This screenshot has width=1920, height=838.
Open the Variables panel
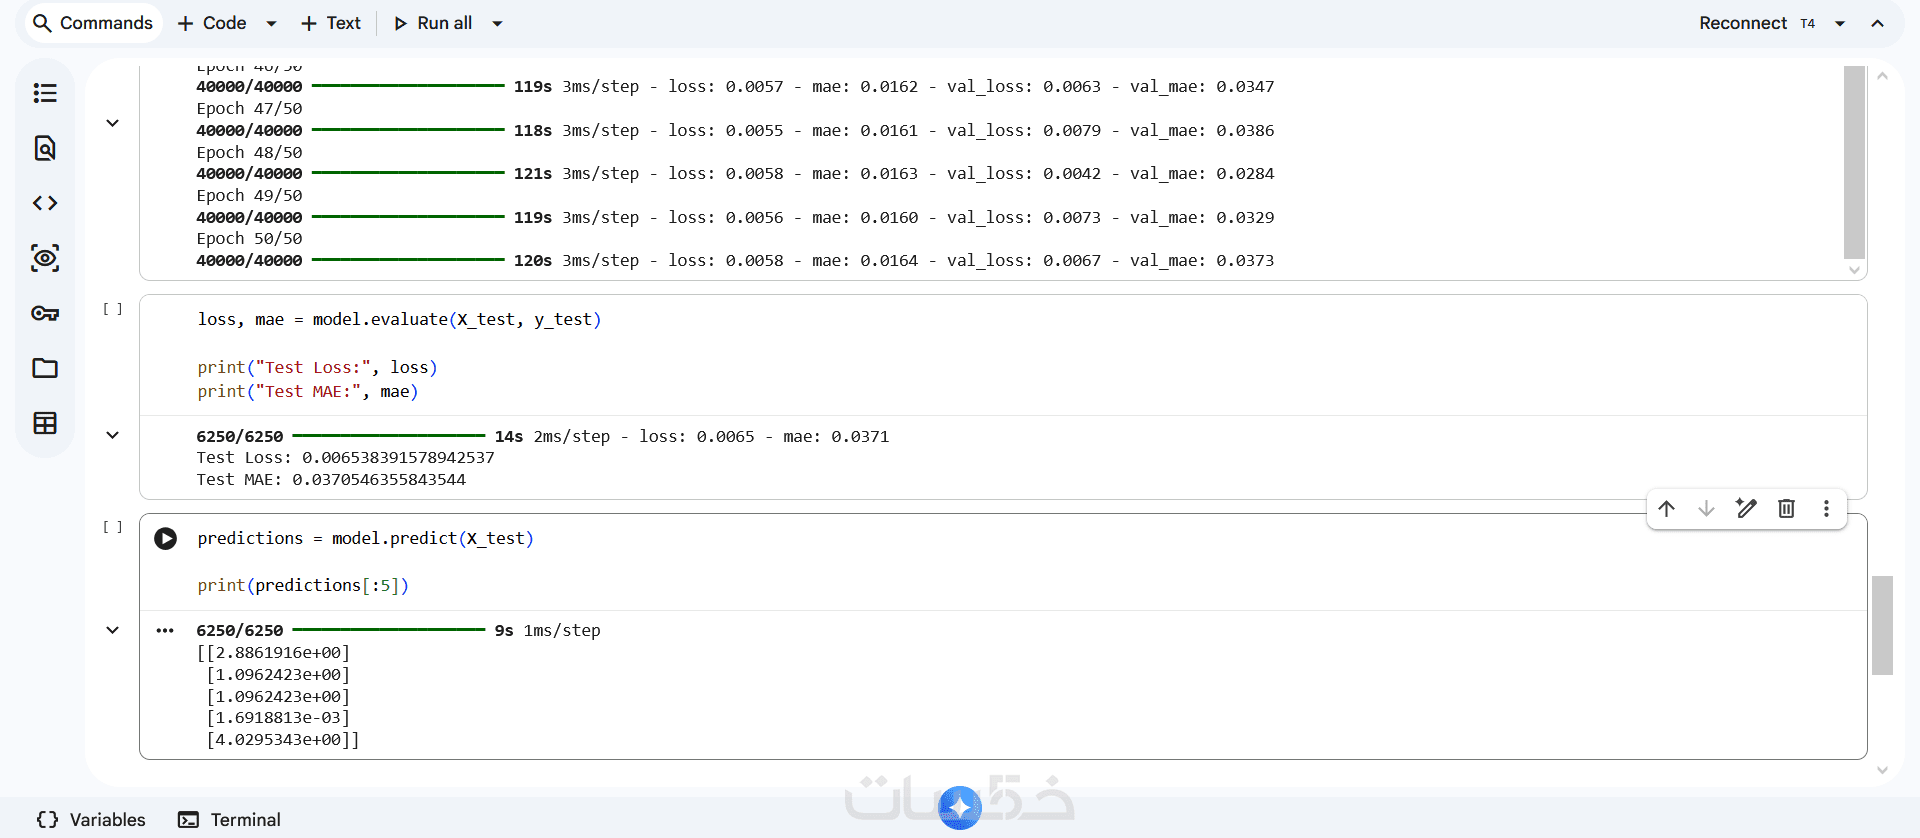coord(91,820)
